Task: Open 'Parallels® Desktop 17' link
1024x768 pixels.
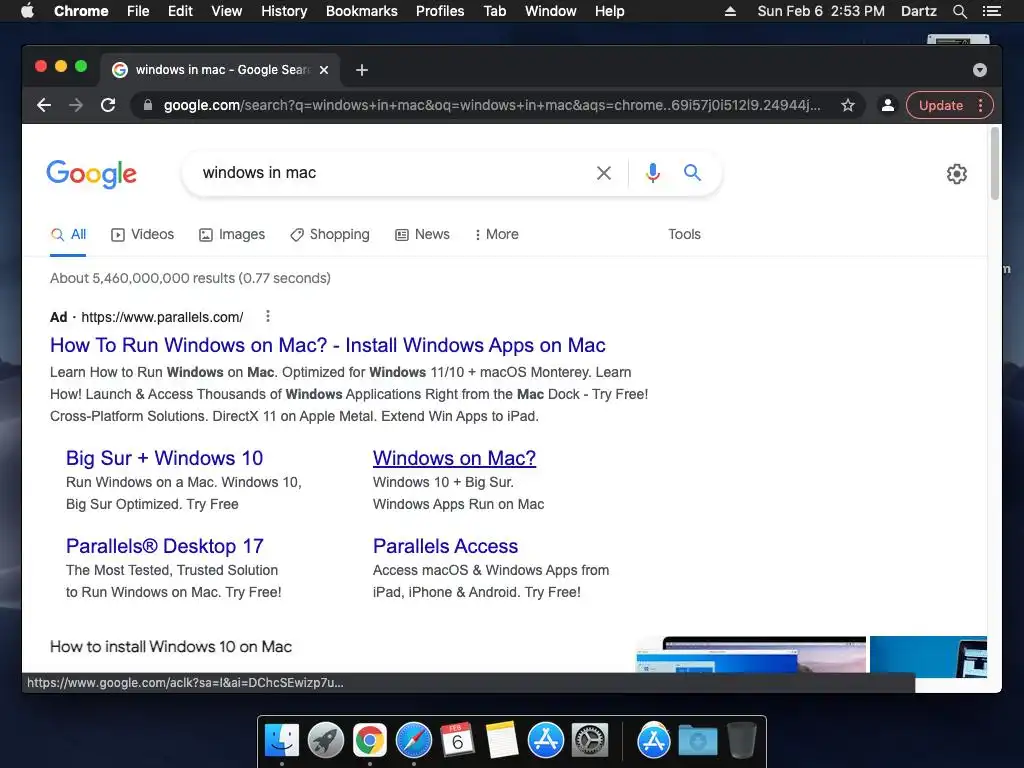Action: (165, 546)
